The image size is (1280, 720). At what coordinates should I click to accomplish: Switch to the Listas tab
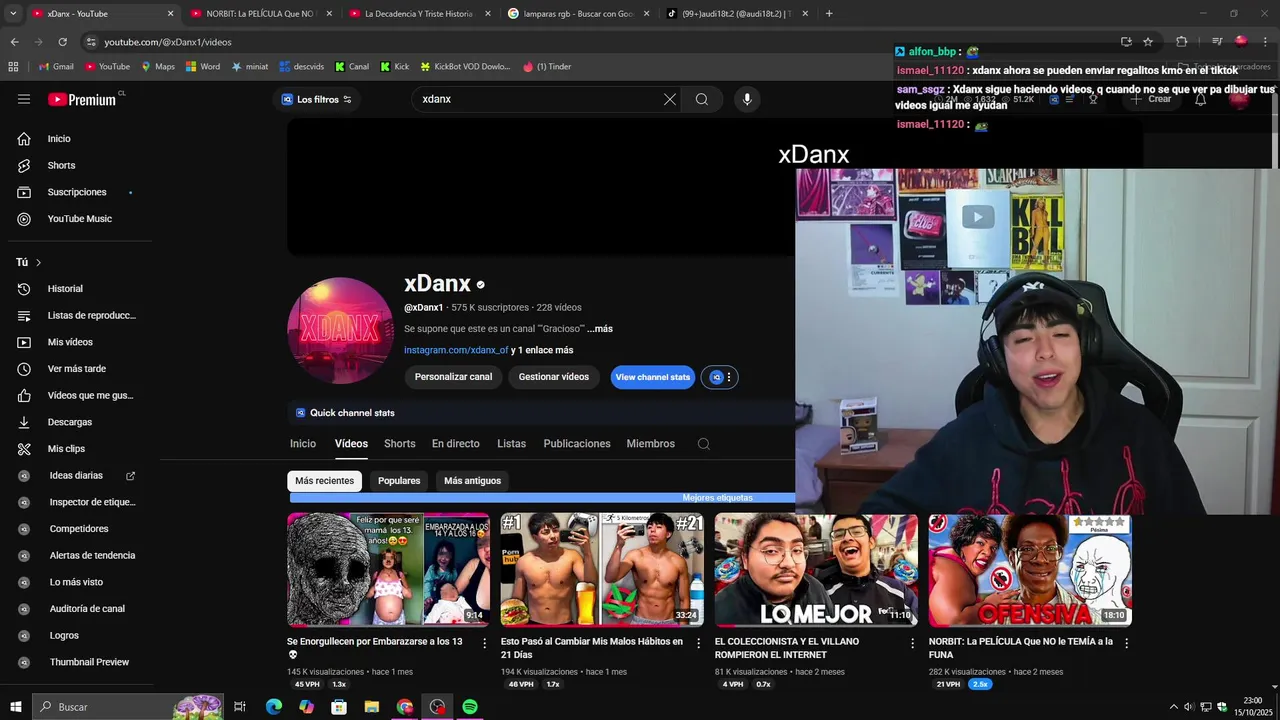pos(512,444)
